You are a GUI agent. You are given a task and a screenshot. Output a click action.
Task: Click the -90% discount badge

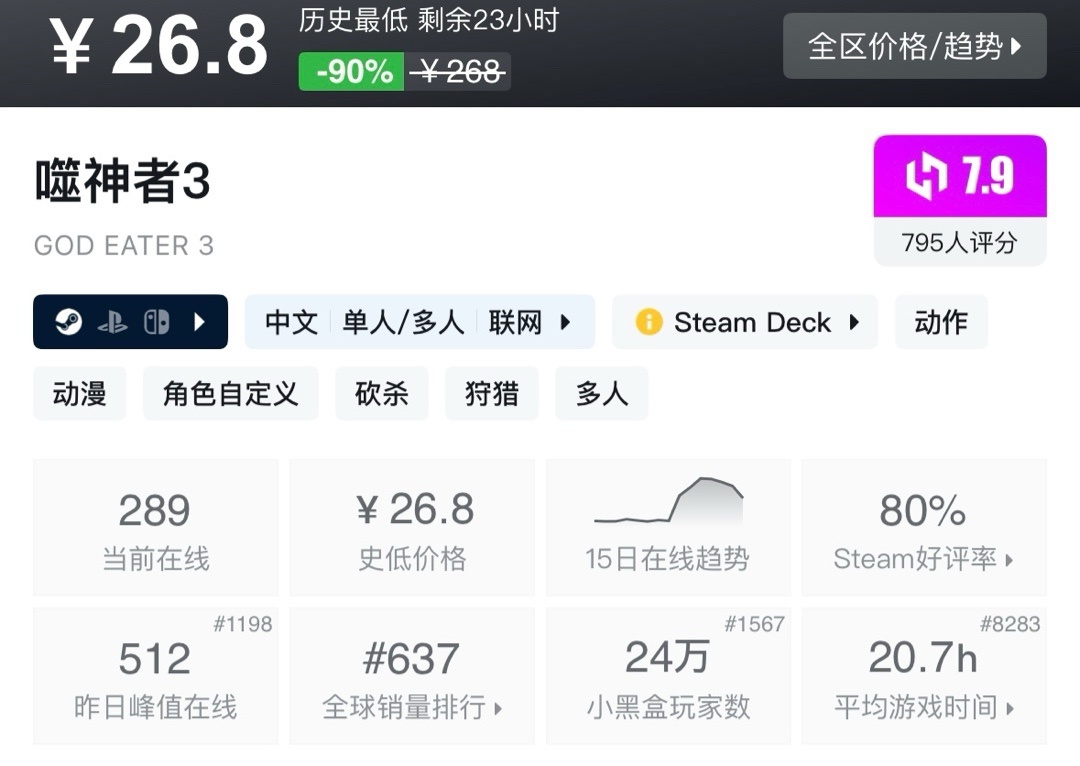351,72
